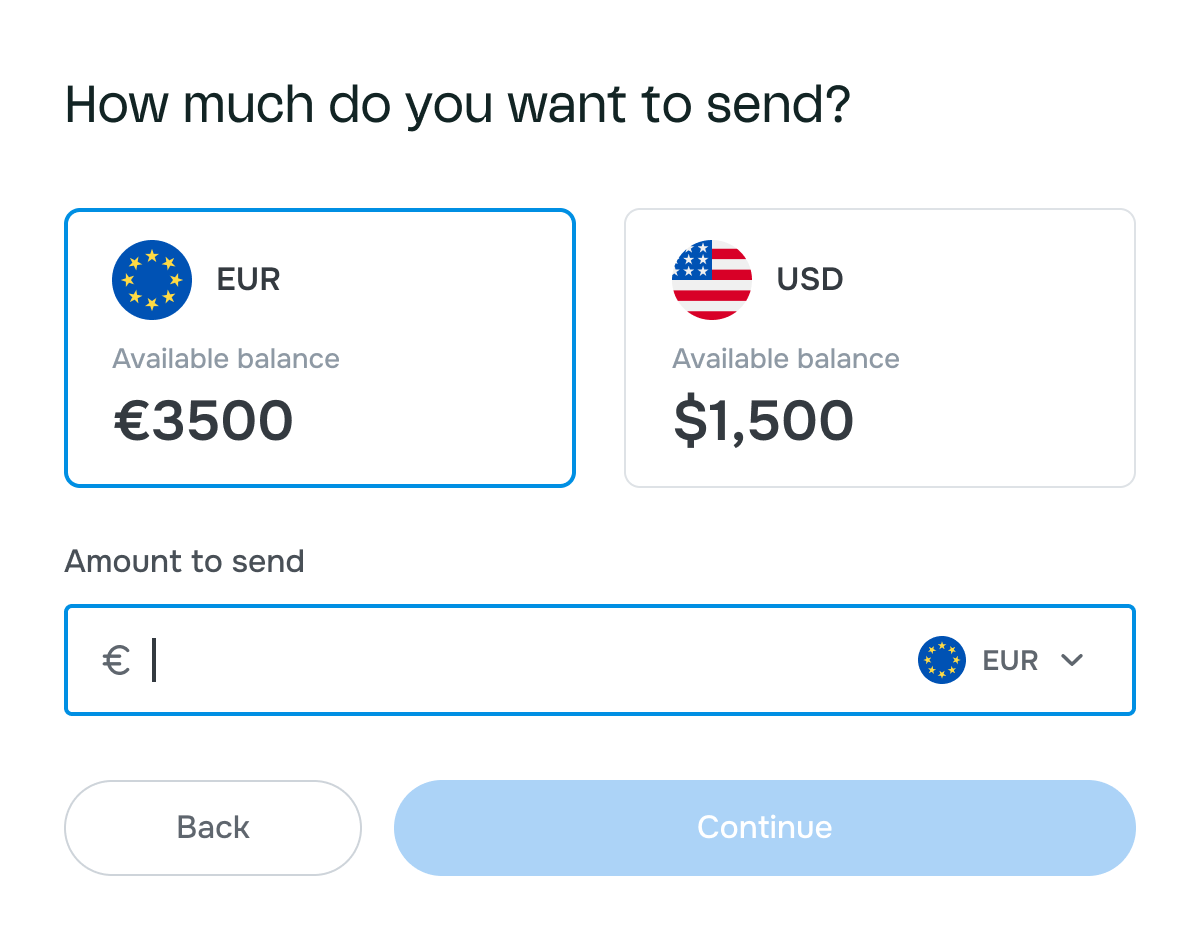The height and width of the screenshot is (940, 1200).
Task: Select the EUR balance card
Action: [x=320, y=347]
